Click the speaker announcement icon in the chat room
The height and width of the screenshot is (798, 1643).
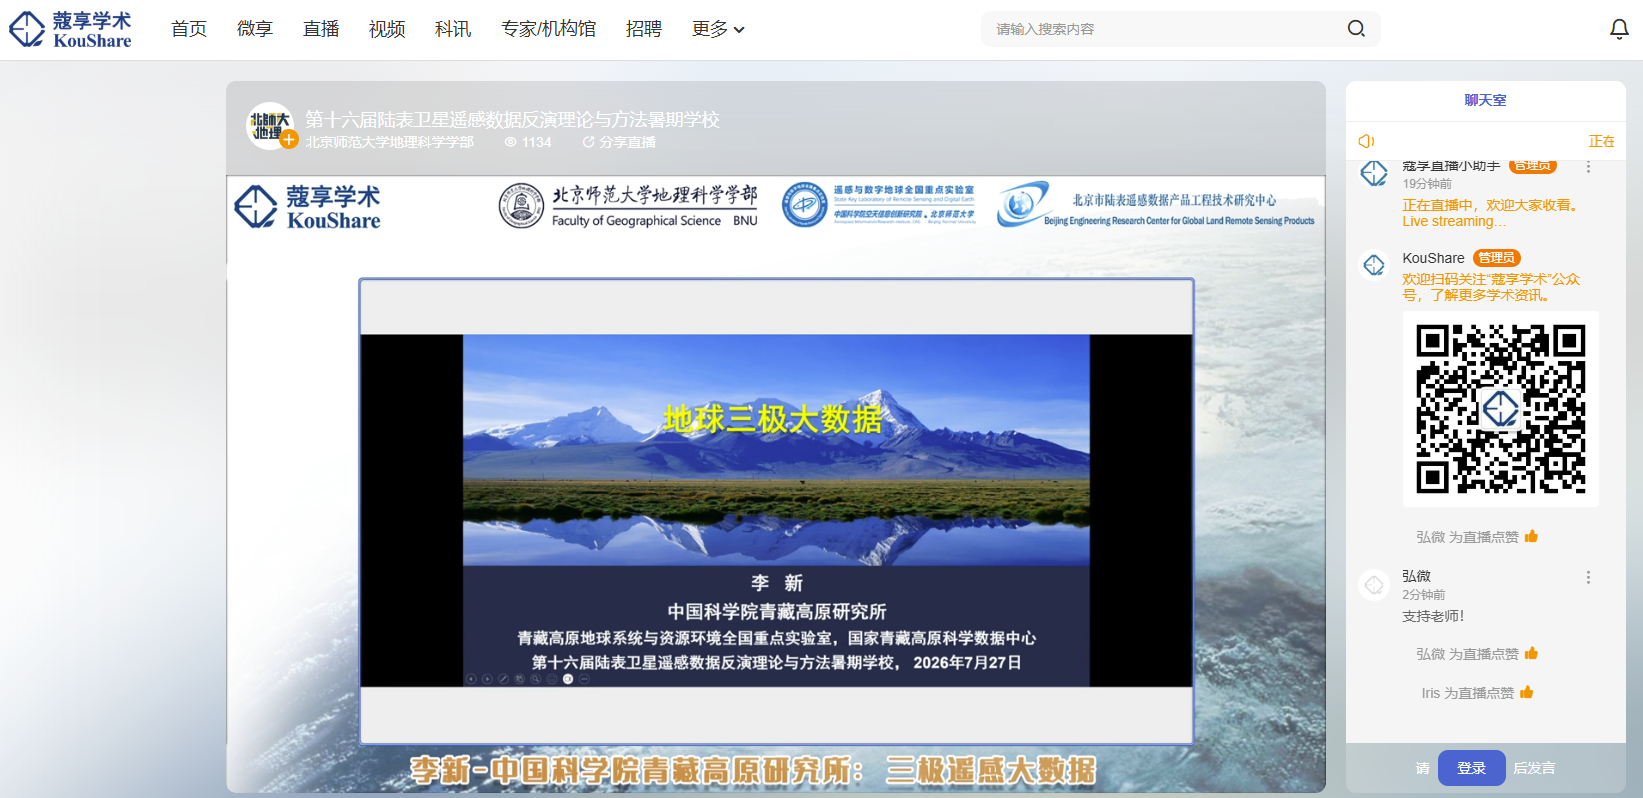point(1366,141)
